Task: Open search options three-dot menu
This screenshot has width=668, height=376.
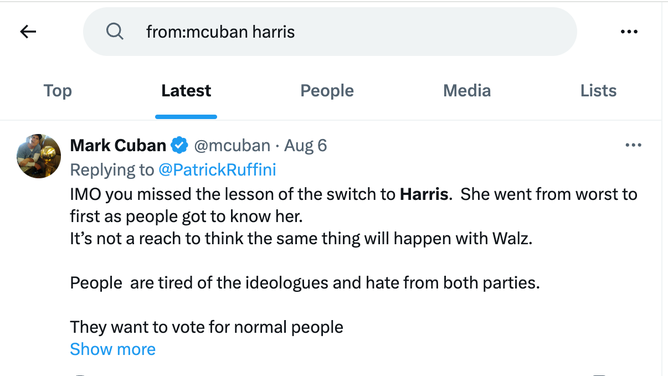Action: coord(629,32)
